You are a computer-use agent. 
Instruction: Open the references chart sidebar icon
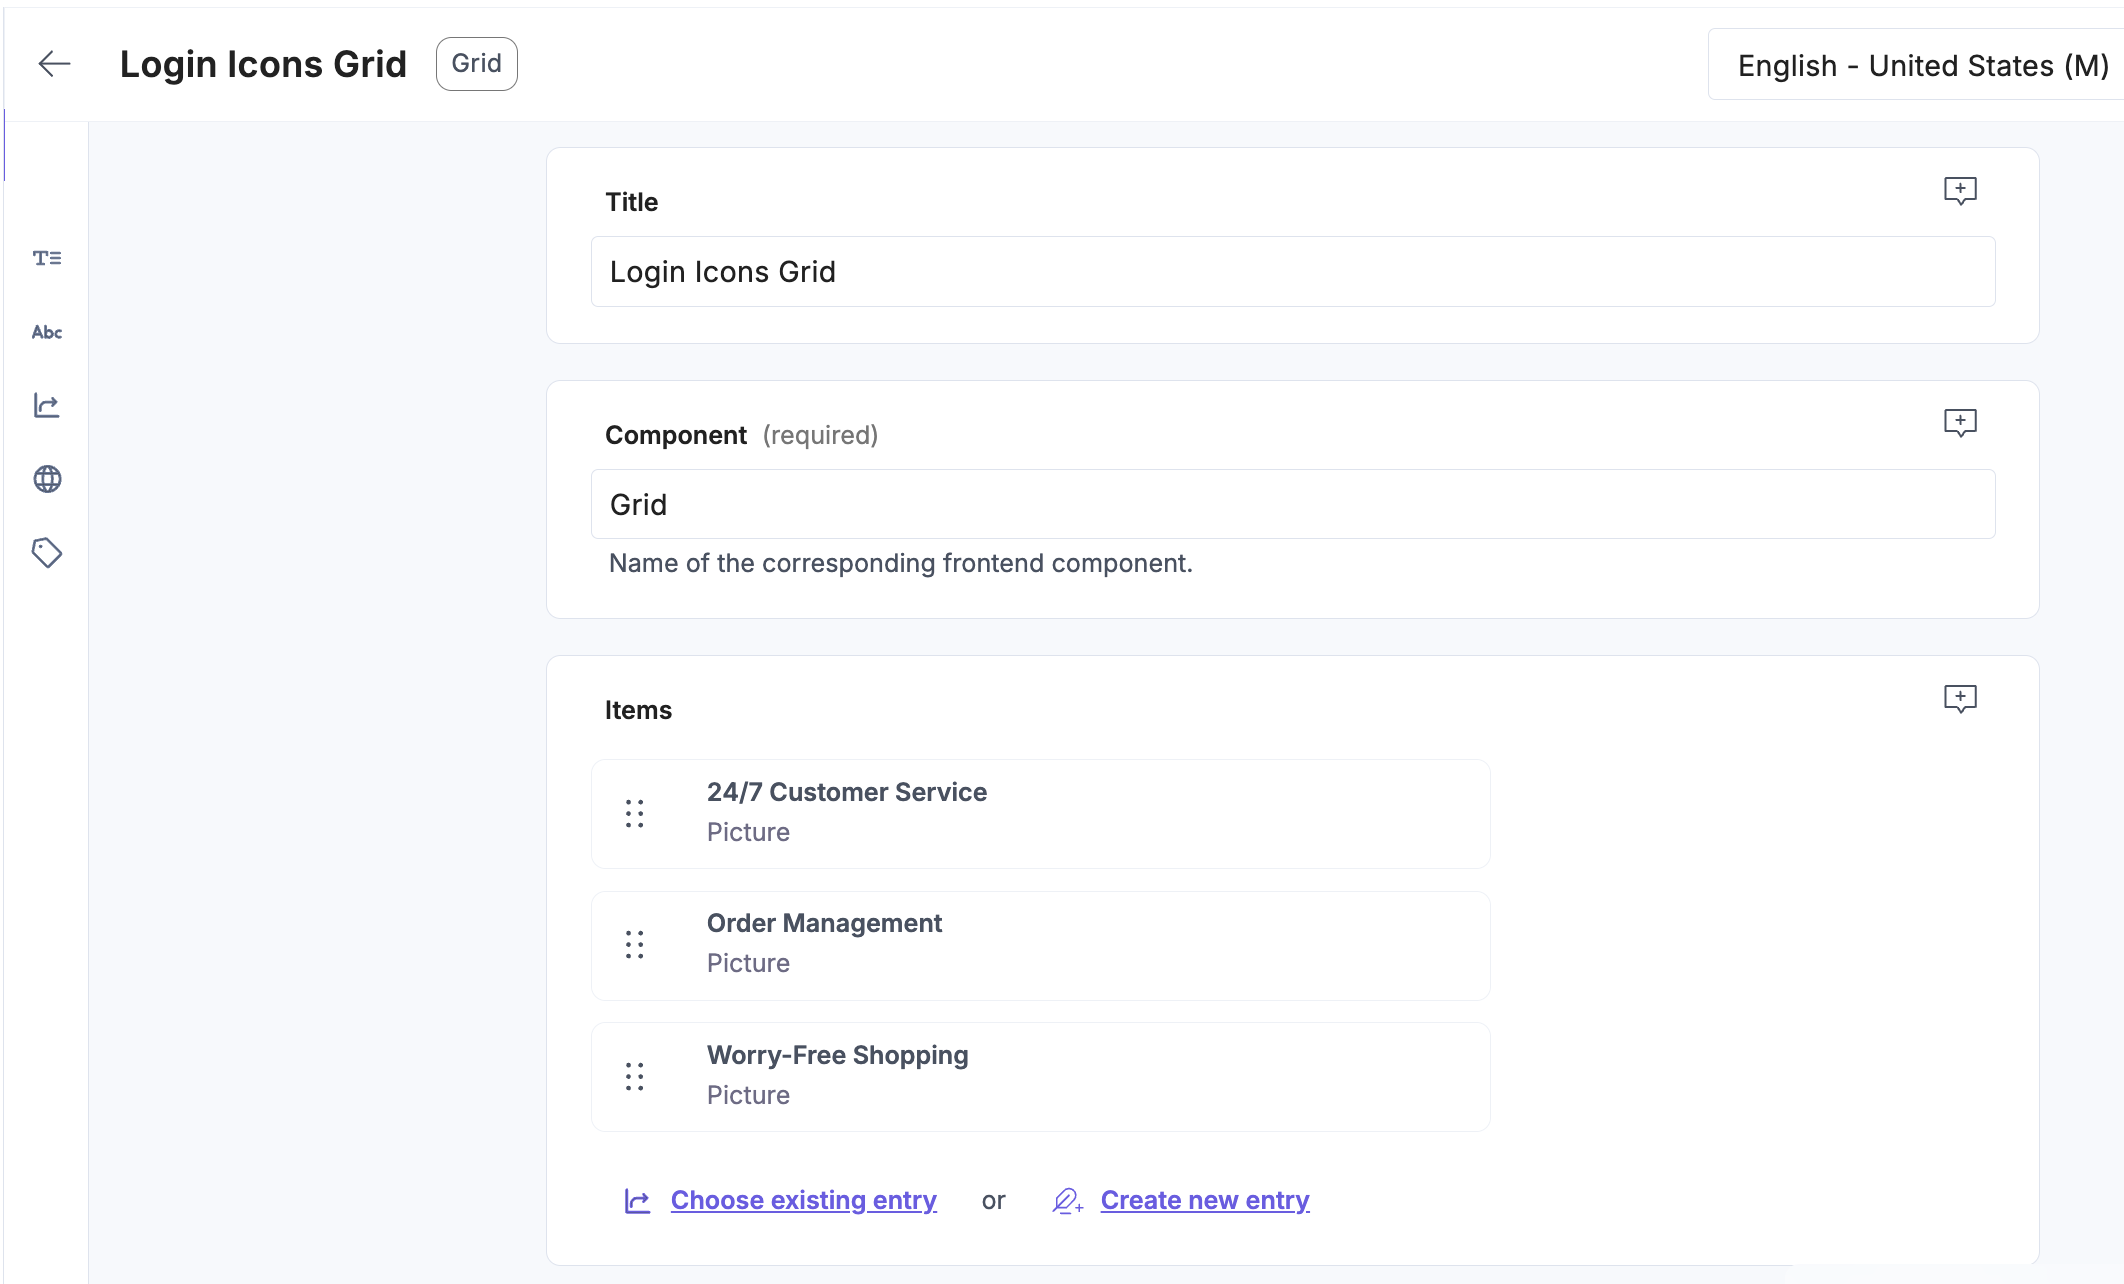(x=47, y=405)
